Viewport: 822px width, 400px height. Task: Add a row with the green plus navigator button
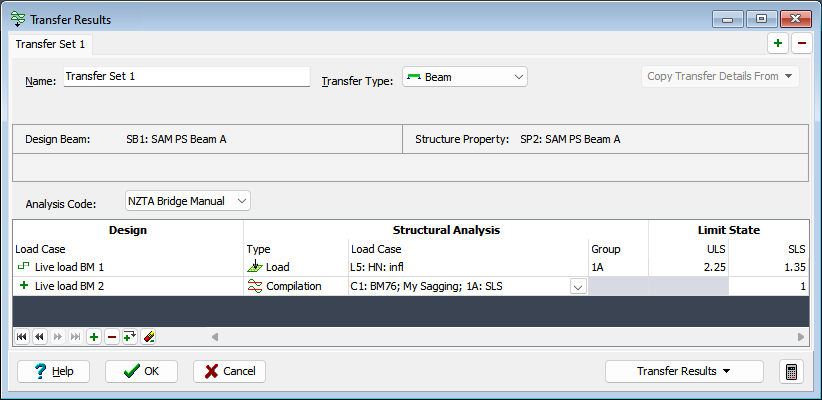click(94, 337)
